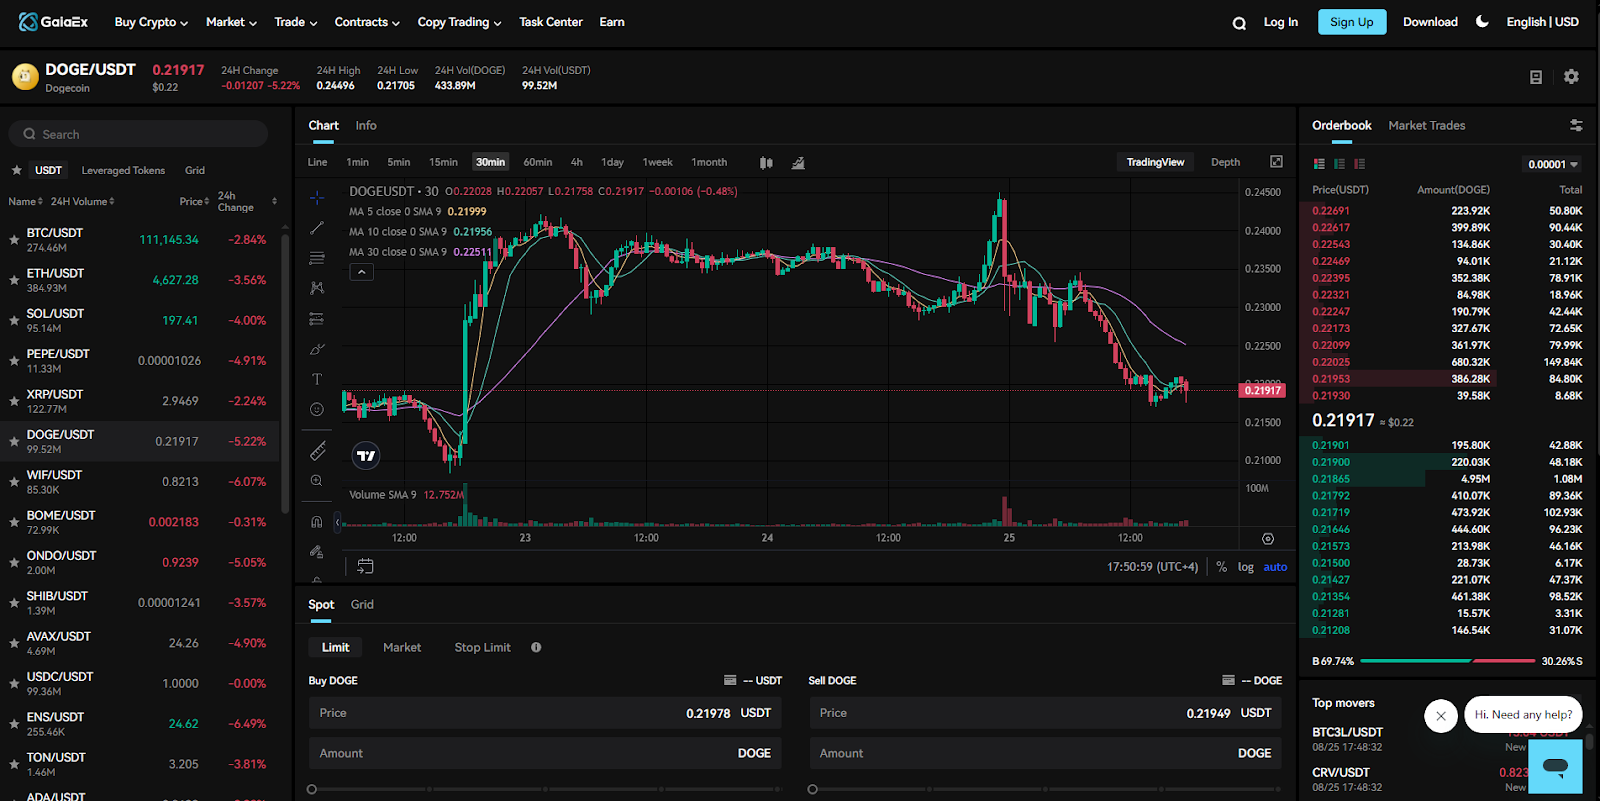This screenshot has width=1600, height=801.
Task: Switch to the Market Trades tab
Action: tap(1426, 126)
